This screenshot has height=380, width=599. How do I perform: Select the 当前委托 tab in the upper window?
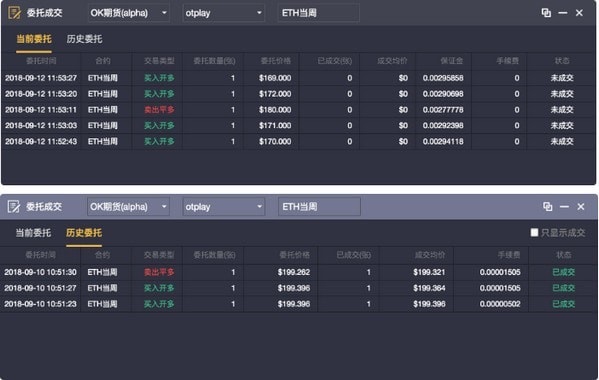tap(34, 39)
